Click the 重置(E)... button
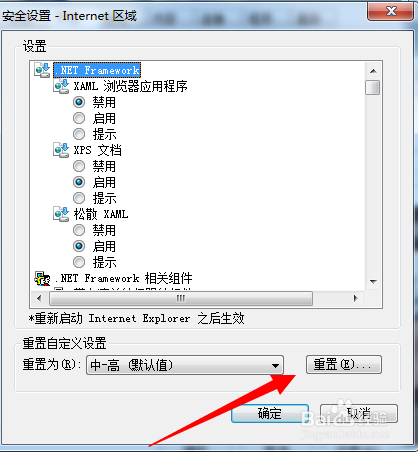 click(x=344, y=364)
